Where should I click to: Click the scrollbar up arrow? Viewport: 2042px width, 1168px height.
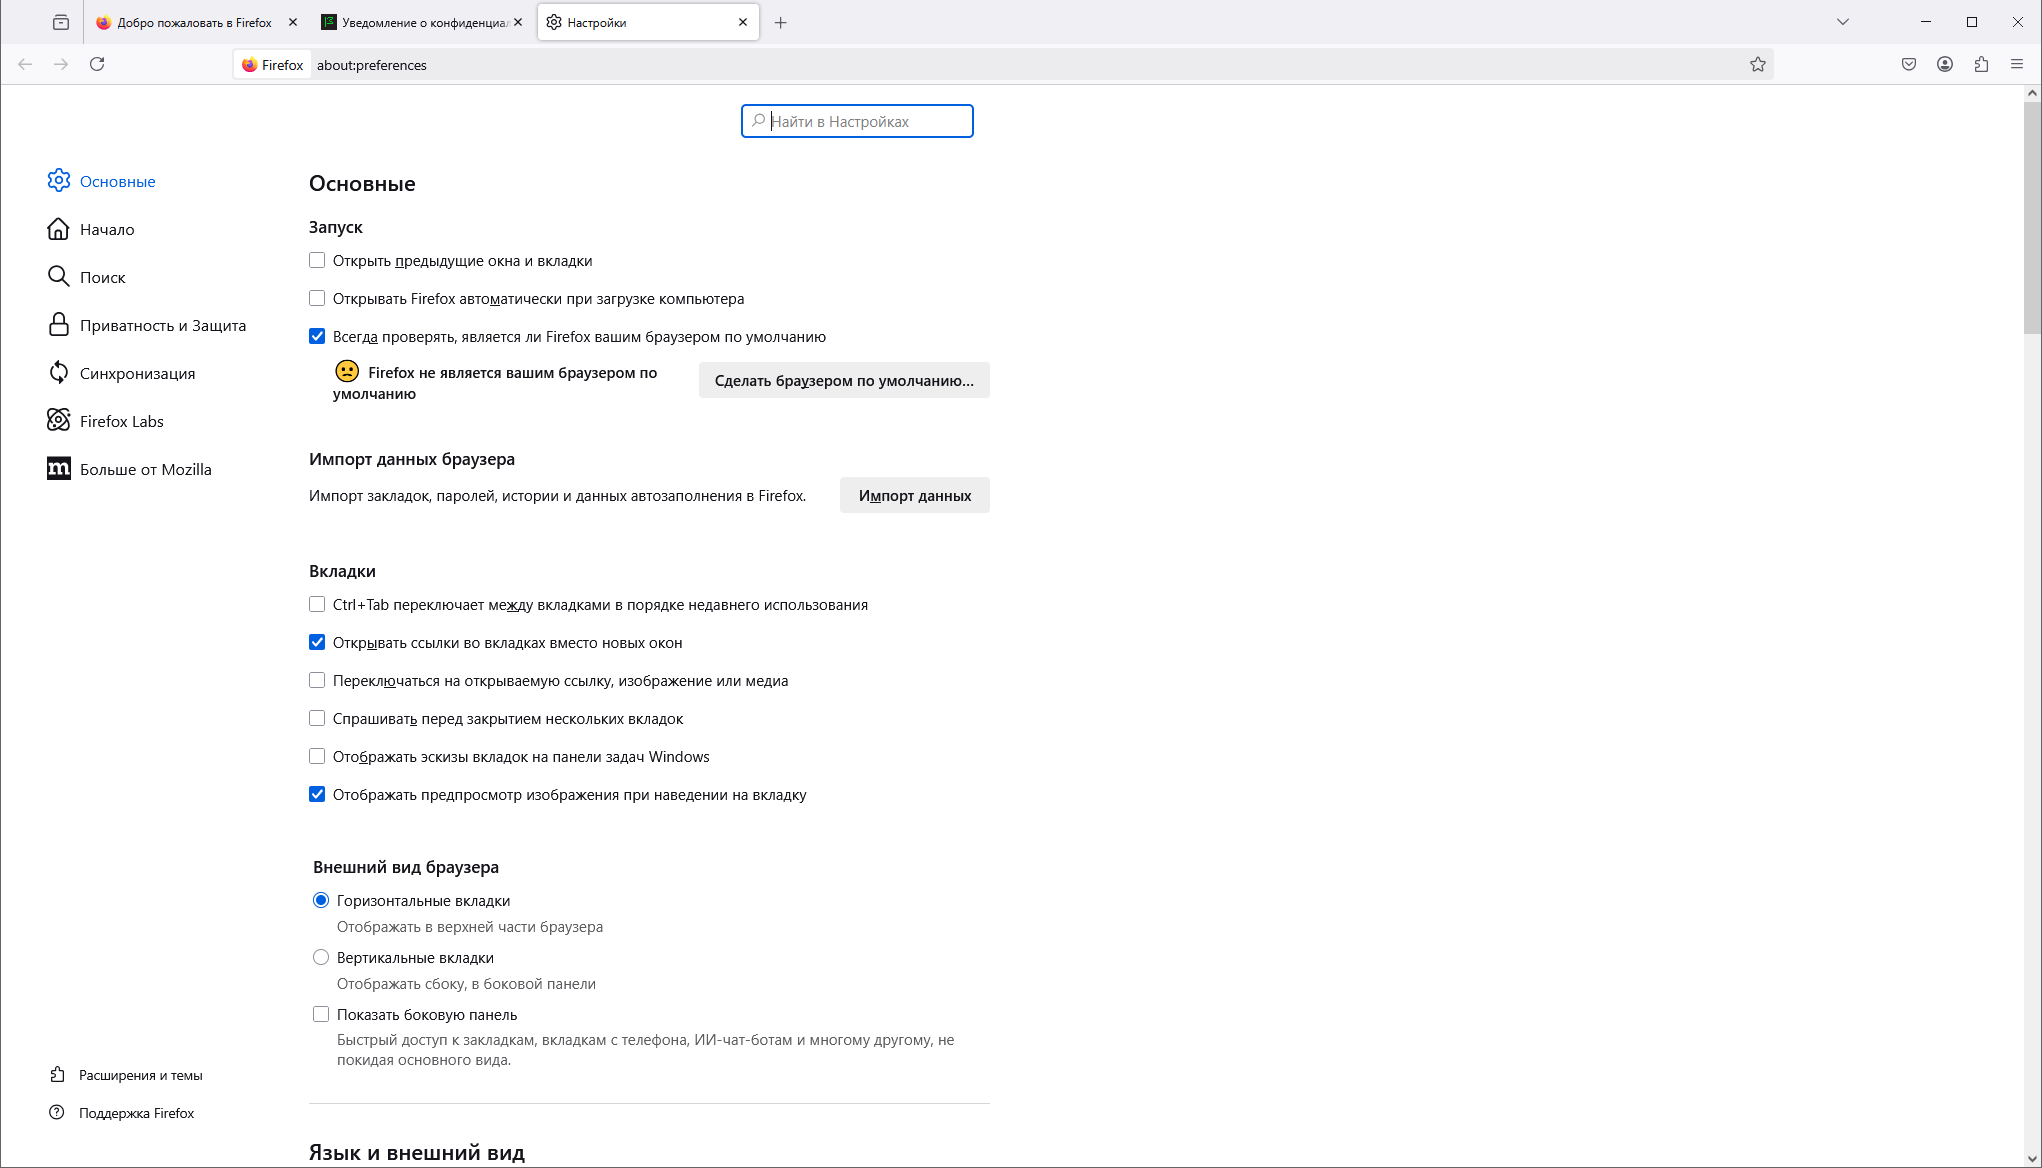2032,93
